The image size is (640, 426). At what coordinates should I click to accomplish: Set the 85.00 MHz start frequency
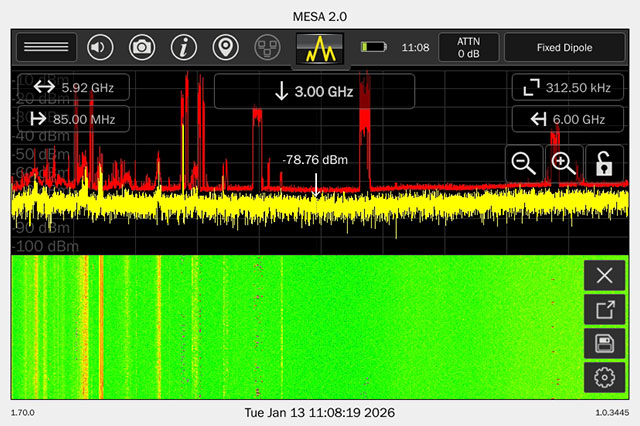(72, 121)
